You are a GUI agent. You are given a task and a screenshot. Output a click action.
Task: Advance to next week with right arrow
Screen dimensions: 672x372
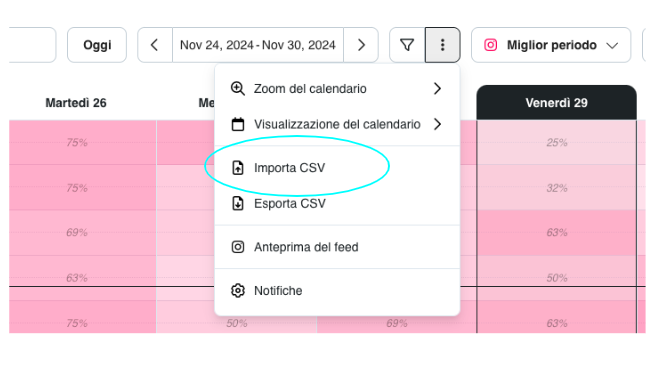(361, 45)
